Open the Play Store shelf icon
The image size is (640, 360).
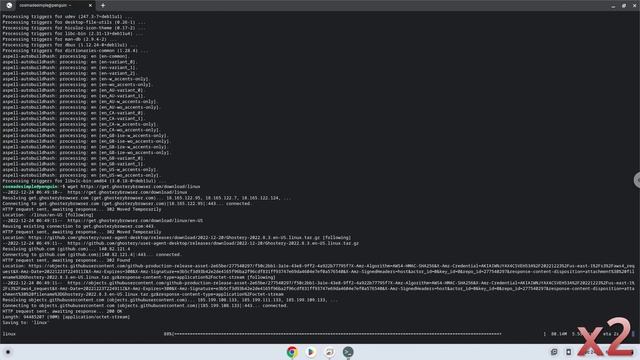(x=311, y=352)
